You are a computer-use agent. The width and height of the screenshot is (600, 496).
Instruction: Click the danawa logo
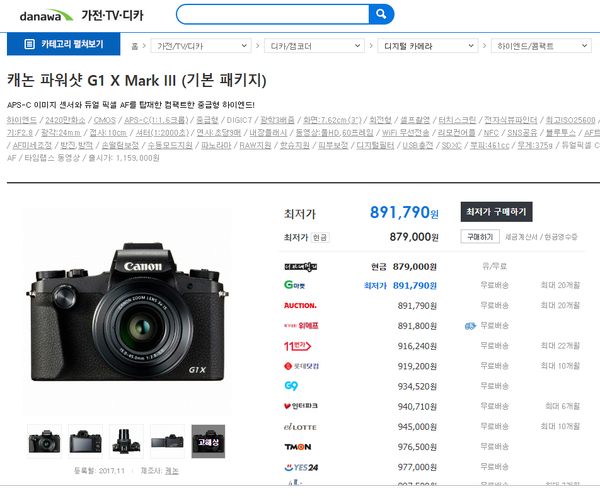click(46, 16)
